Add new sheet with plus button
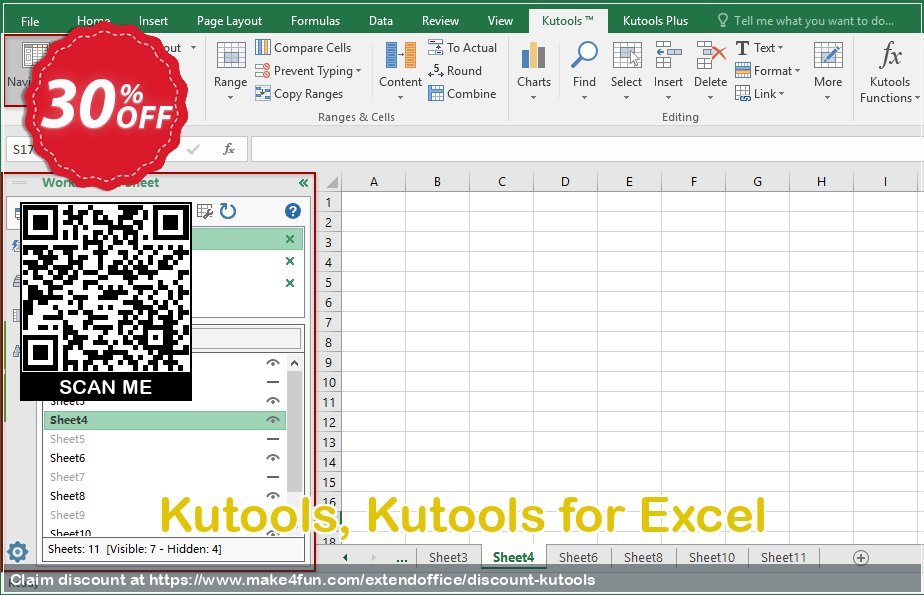 [860, 557]
